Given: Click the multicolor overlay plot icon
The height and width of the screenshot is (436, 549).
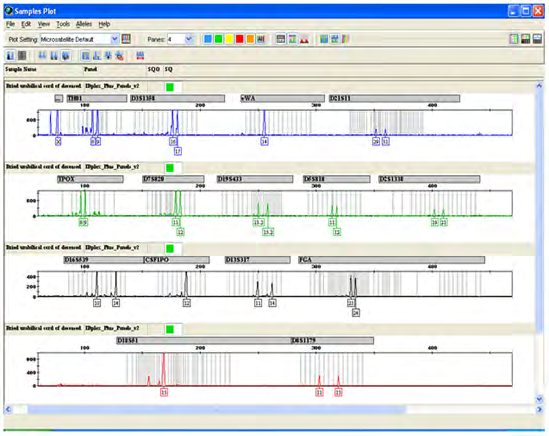Looking at the screenshot, I should 345,39.
